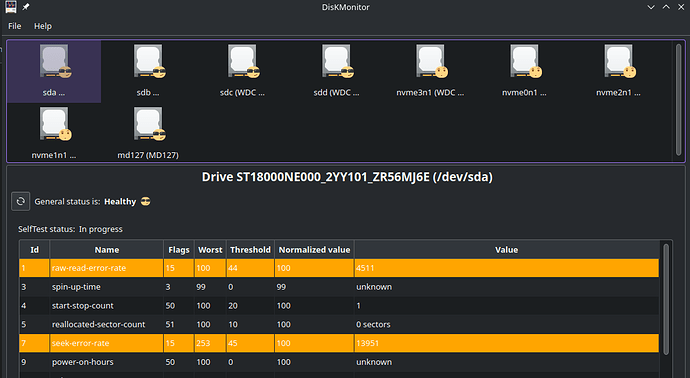Viewport: 690px width, 378px height.
Task: Click the refresh drive status button
Action: [21, 201]
